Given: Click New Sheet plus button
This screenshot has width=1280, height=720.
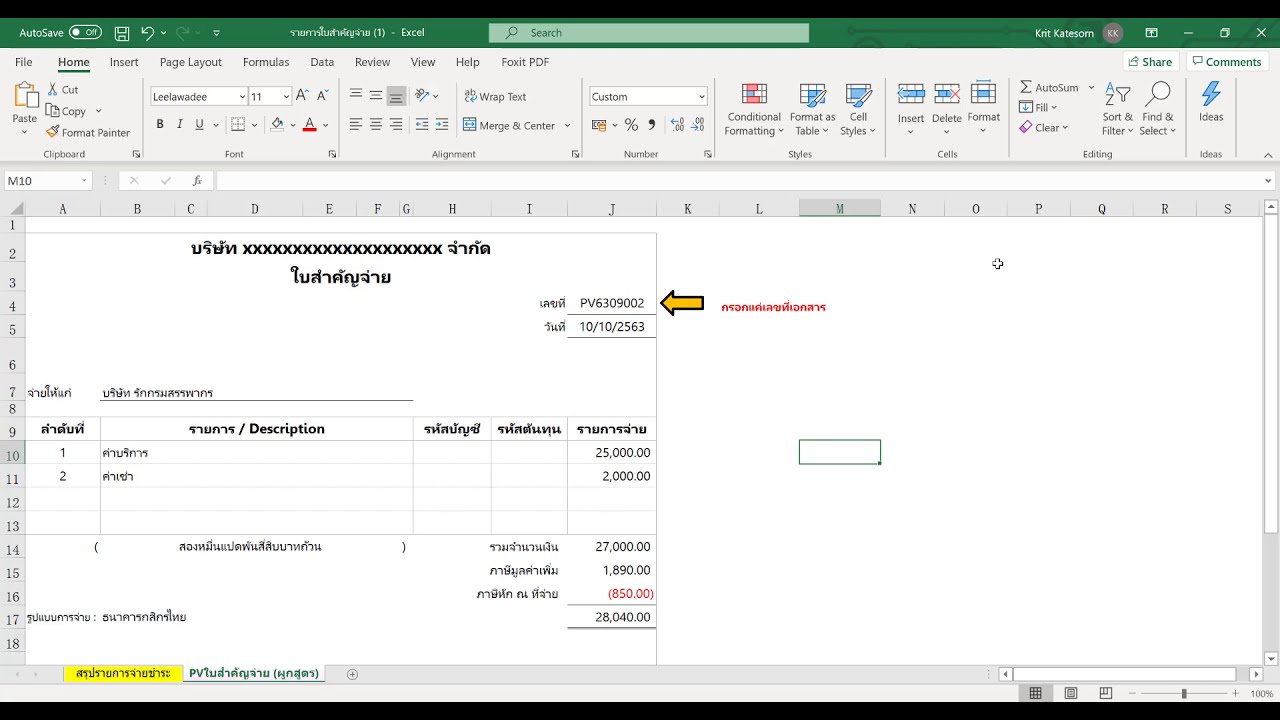Looking at the screenshot, I should click(x=352, y=674).
